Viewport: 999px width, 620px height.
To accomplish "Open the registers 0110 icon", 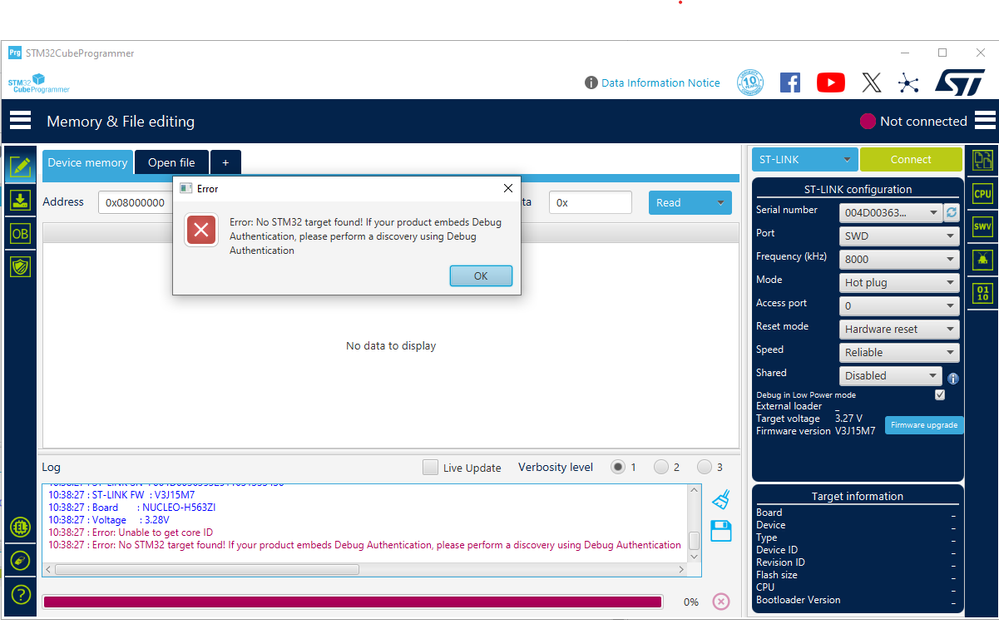I will tap(982, 293).
